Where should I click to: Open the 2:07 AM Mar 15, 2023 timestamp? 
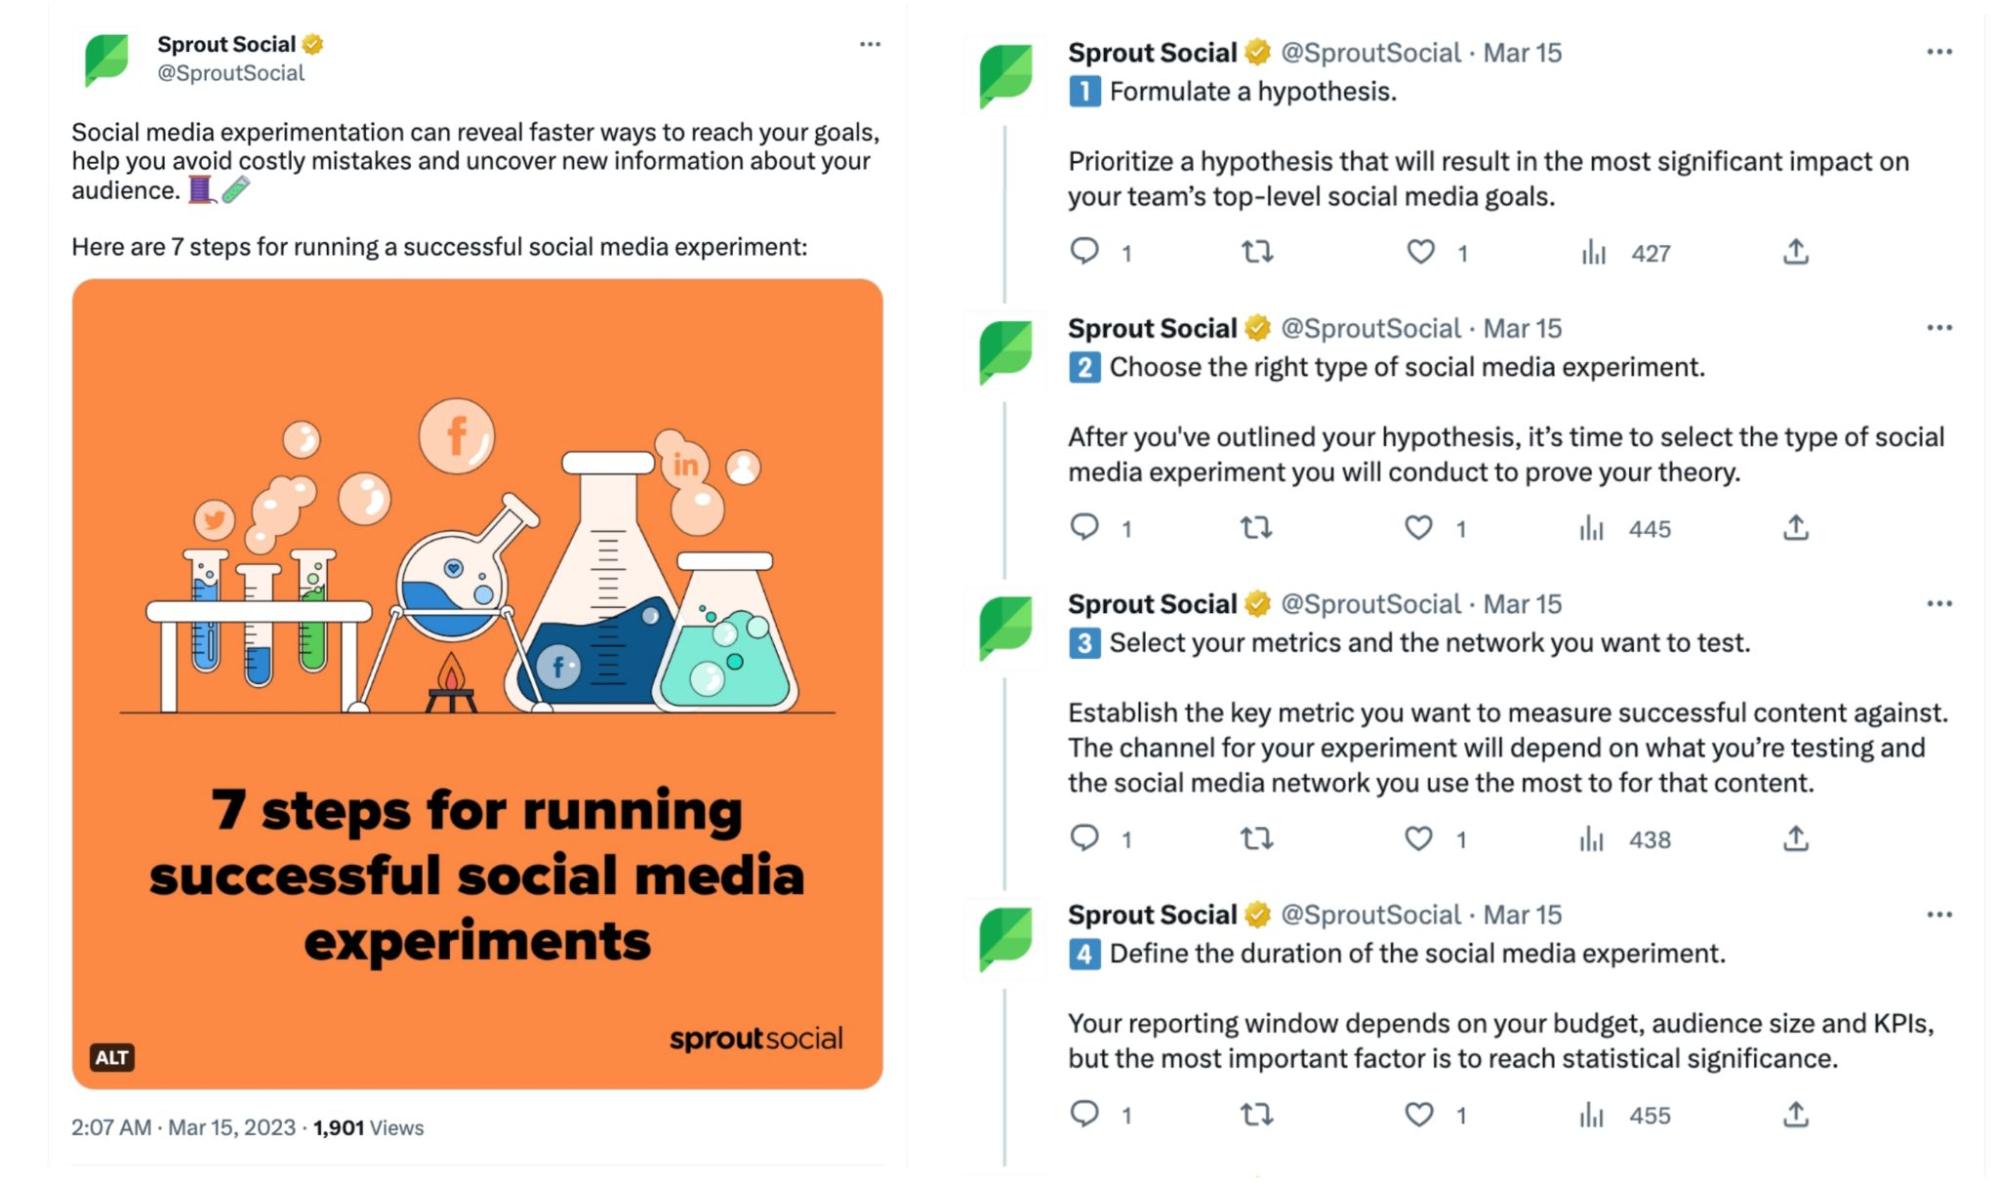[x=183, y=1127]
